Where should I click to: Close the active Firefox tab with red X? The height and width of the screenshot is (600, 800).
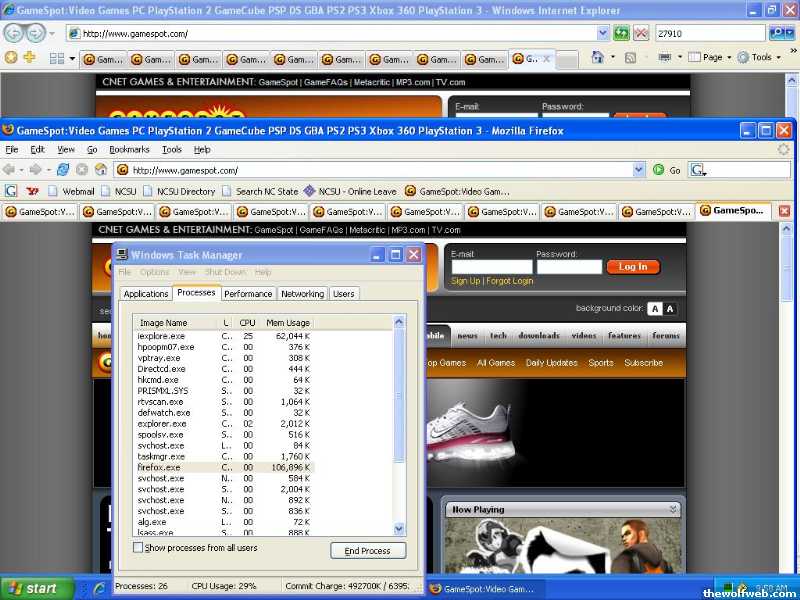point(784,211)
